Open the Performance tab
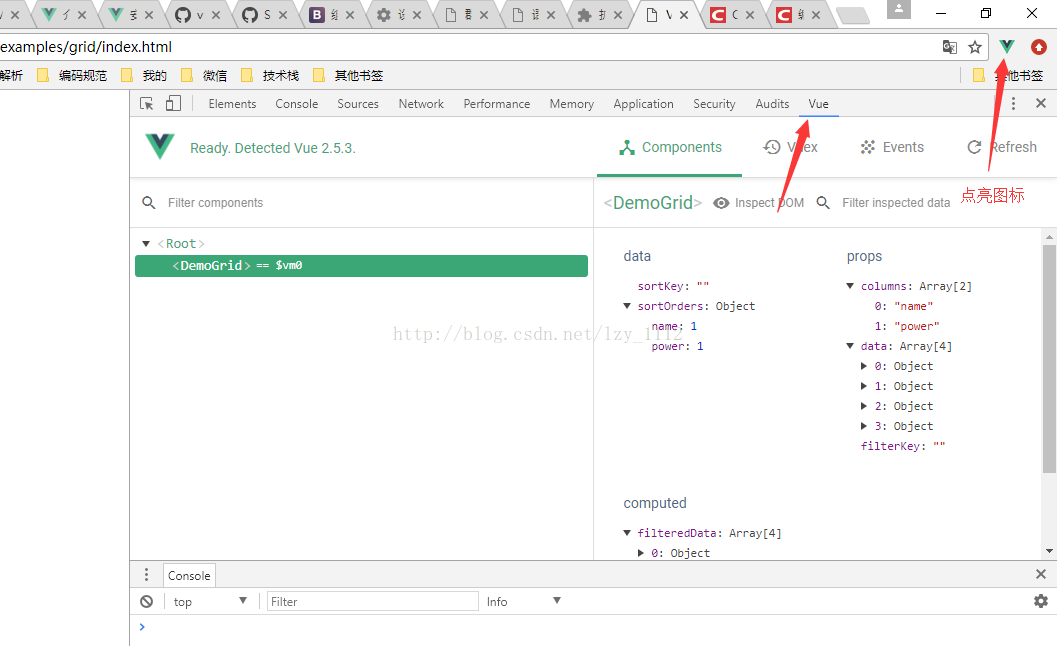Viewport: 1057px width, 646px height. 497,104
